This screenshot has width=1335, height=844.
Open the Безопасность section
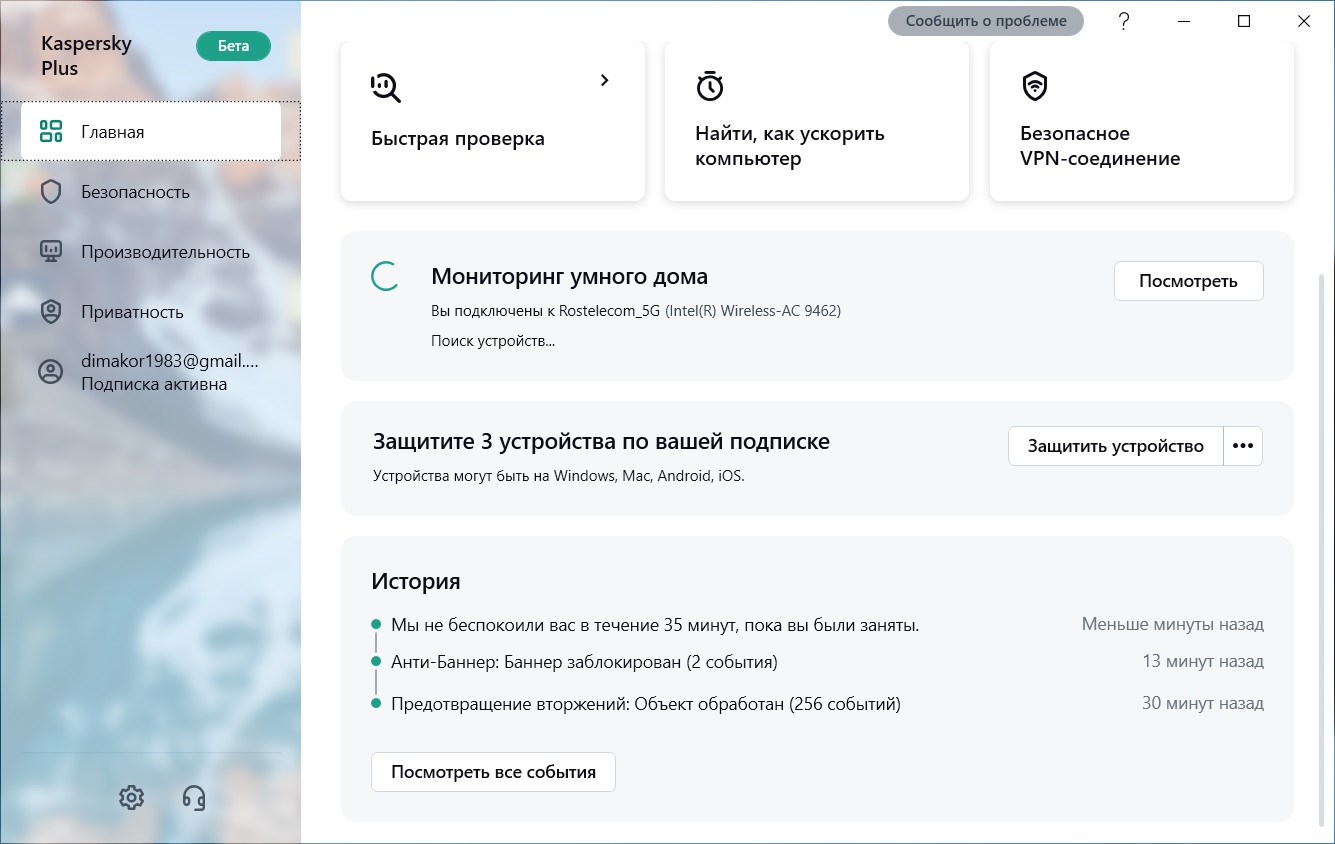[x=150, y=192]
